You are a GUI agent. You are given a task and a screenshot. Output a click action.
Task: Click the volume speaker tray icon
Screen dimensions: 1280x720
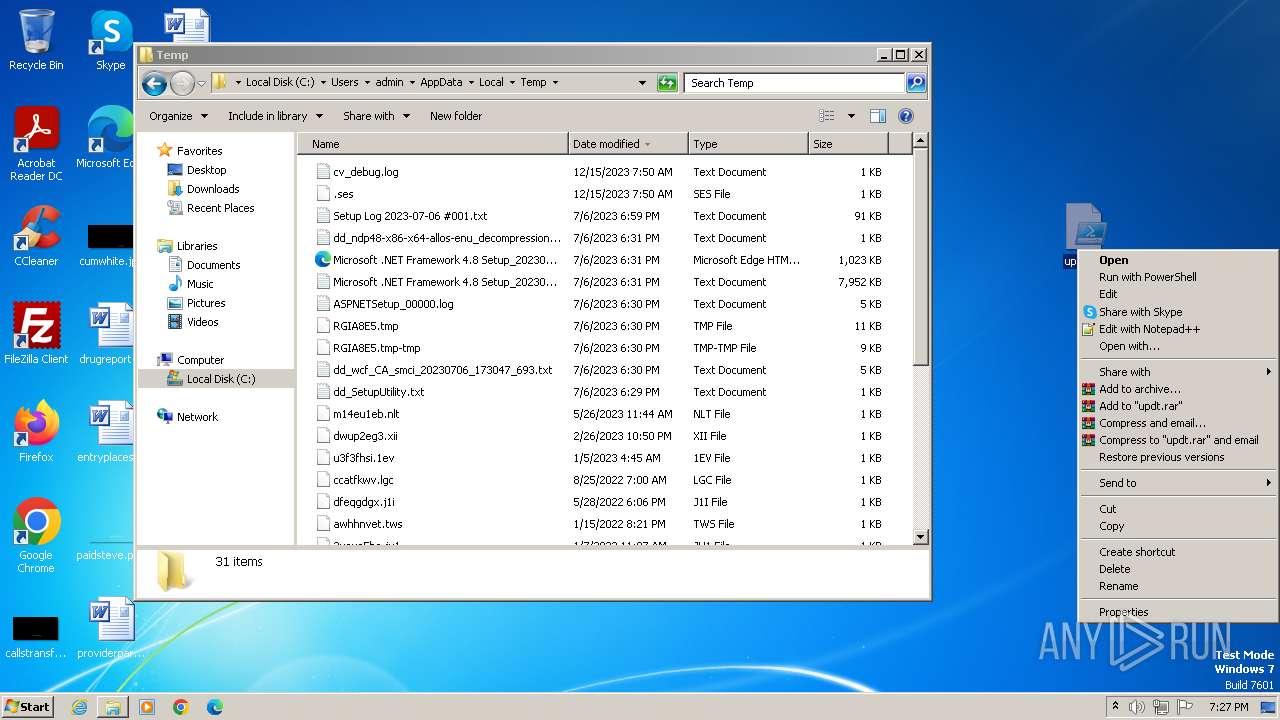pos(1137,707)
